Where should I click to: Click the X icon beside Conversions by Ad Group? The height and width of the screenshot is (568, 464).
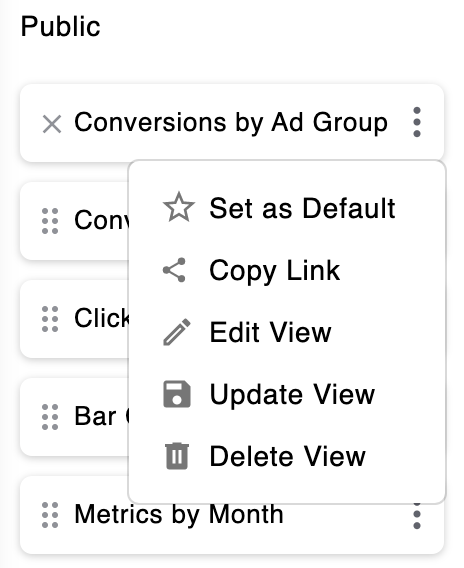tap(51, 124)
